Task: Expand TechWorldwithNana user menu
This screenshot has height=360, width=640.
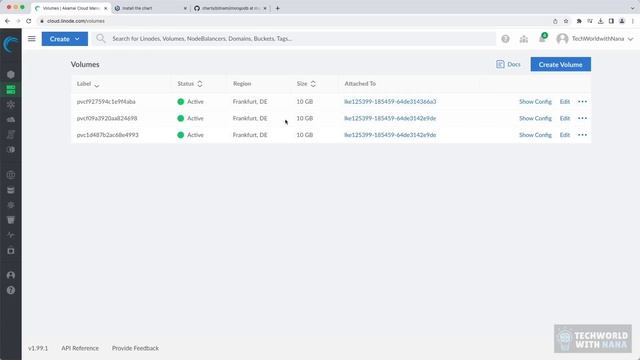Action: pyautogui.click(x=595, y=39)
